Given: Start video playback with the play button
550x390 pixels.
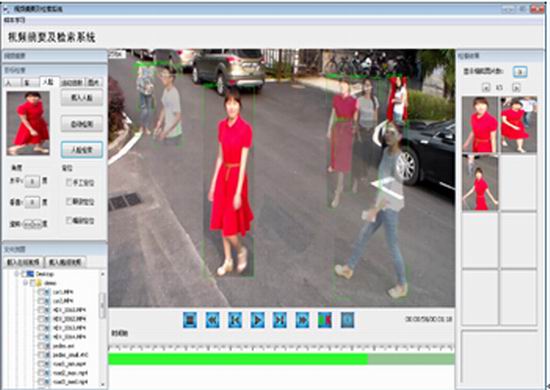Looking at the screenshot, I should coord(257,320).
